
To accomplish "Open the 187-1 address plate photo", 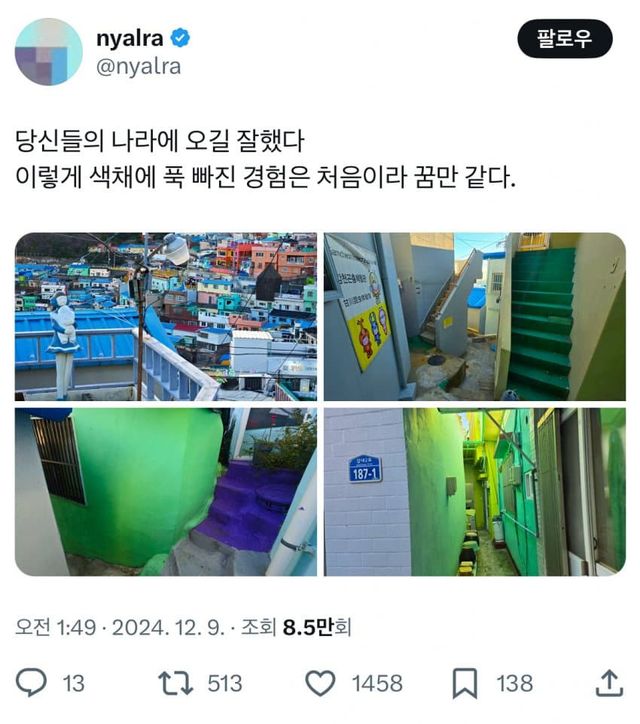I will [475, 492].
